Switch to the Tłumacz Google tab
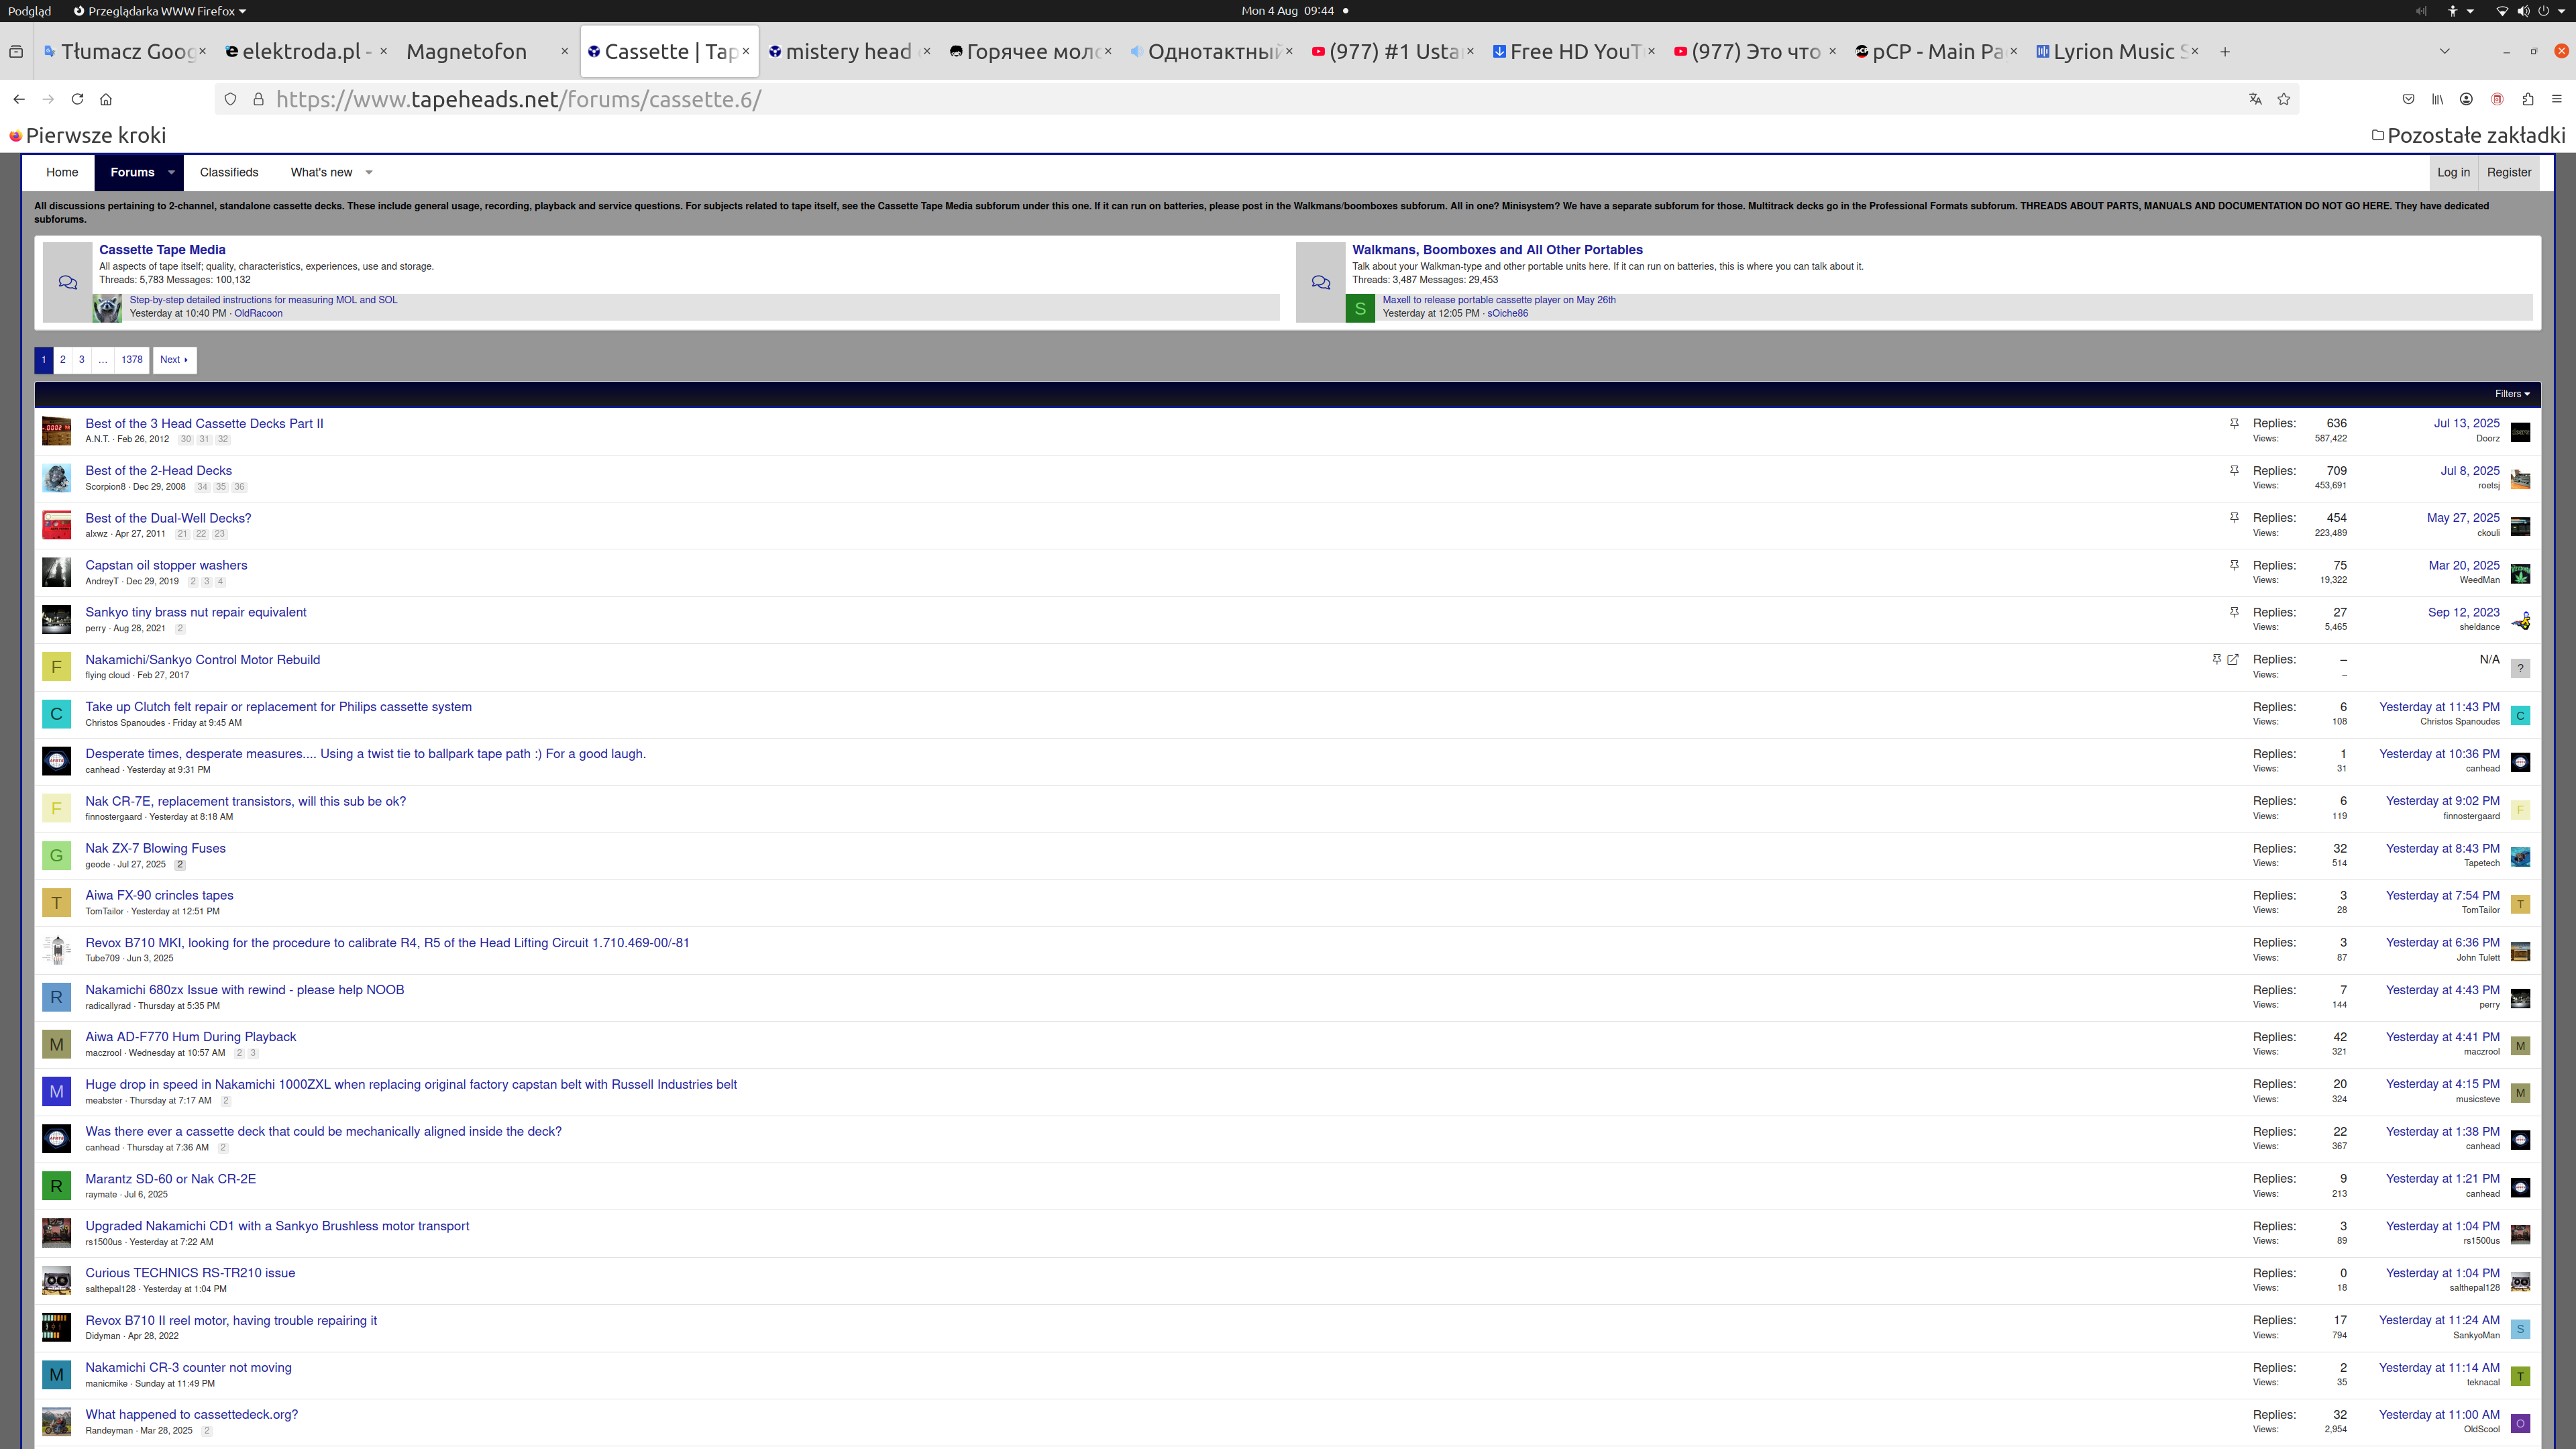The height and width of the screenshot is (1449, 2576). click(x=125, y=51)
